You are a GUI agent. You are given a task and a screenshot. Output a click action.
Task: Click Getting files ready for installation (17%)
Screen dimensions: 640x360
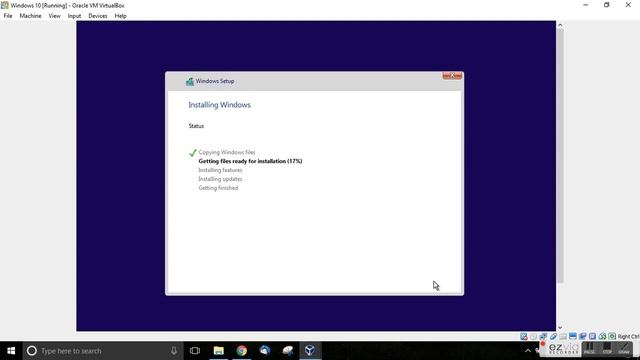point(250,161)
